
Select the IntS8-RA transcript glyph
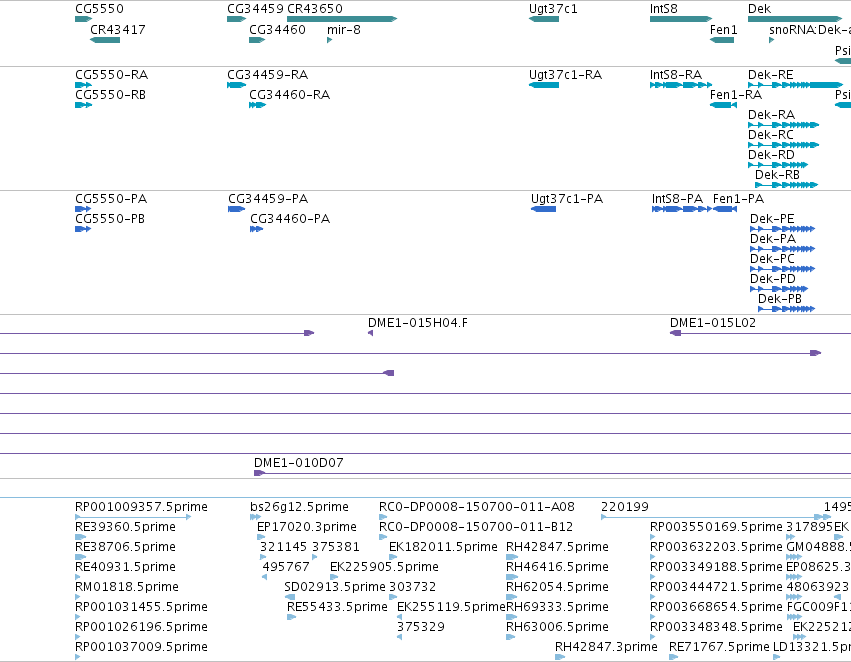pos(681,85)
